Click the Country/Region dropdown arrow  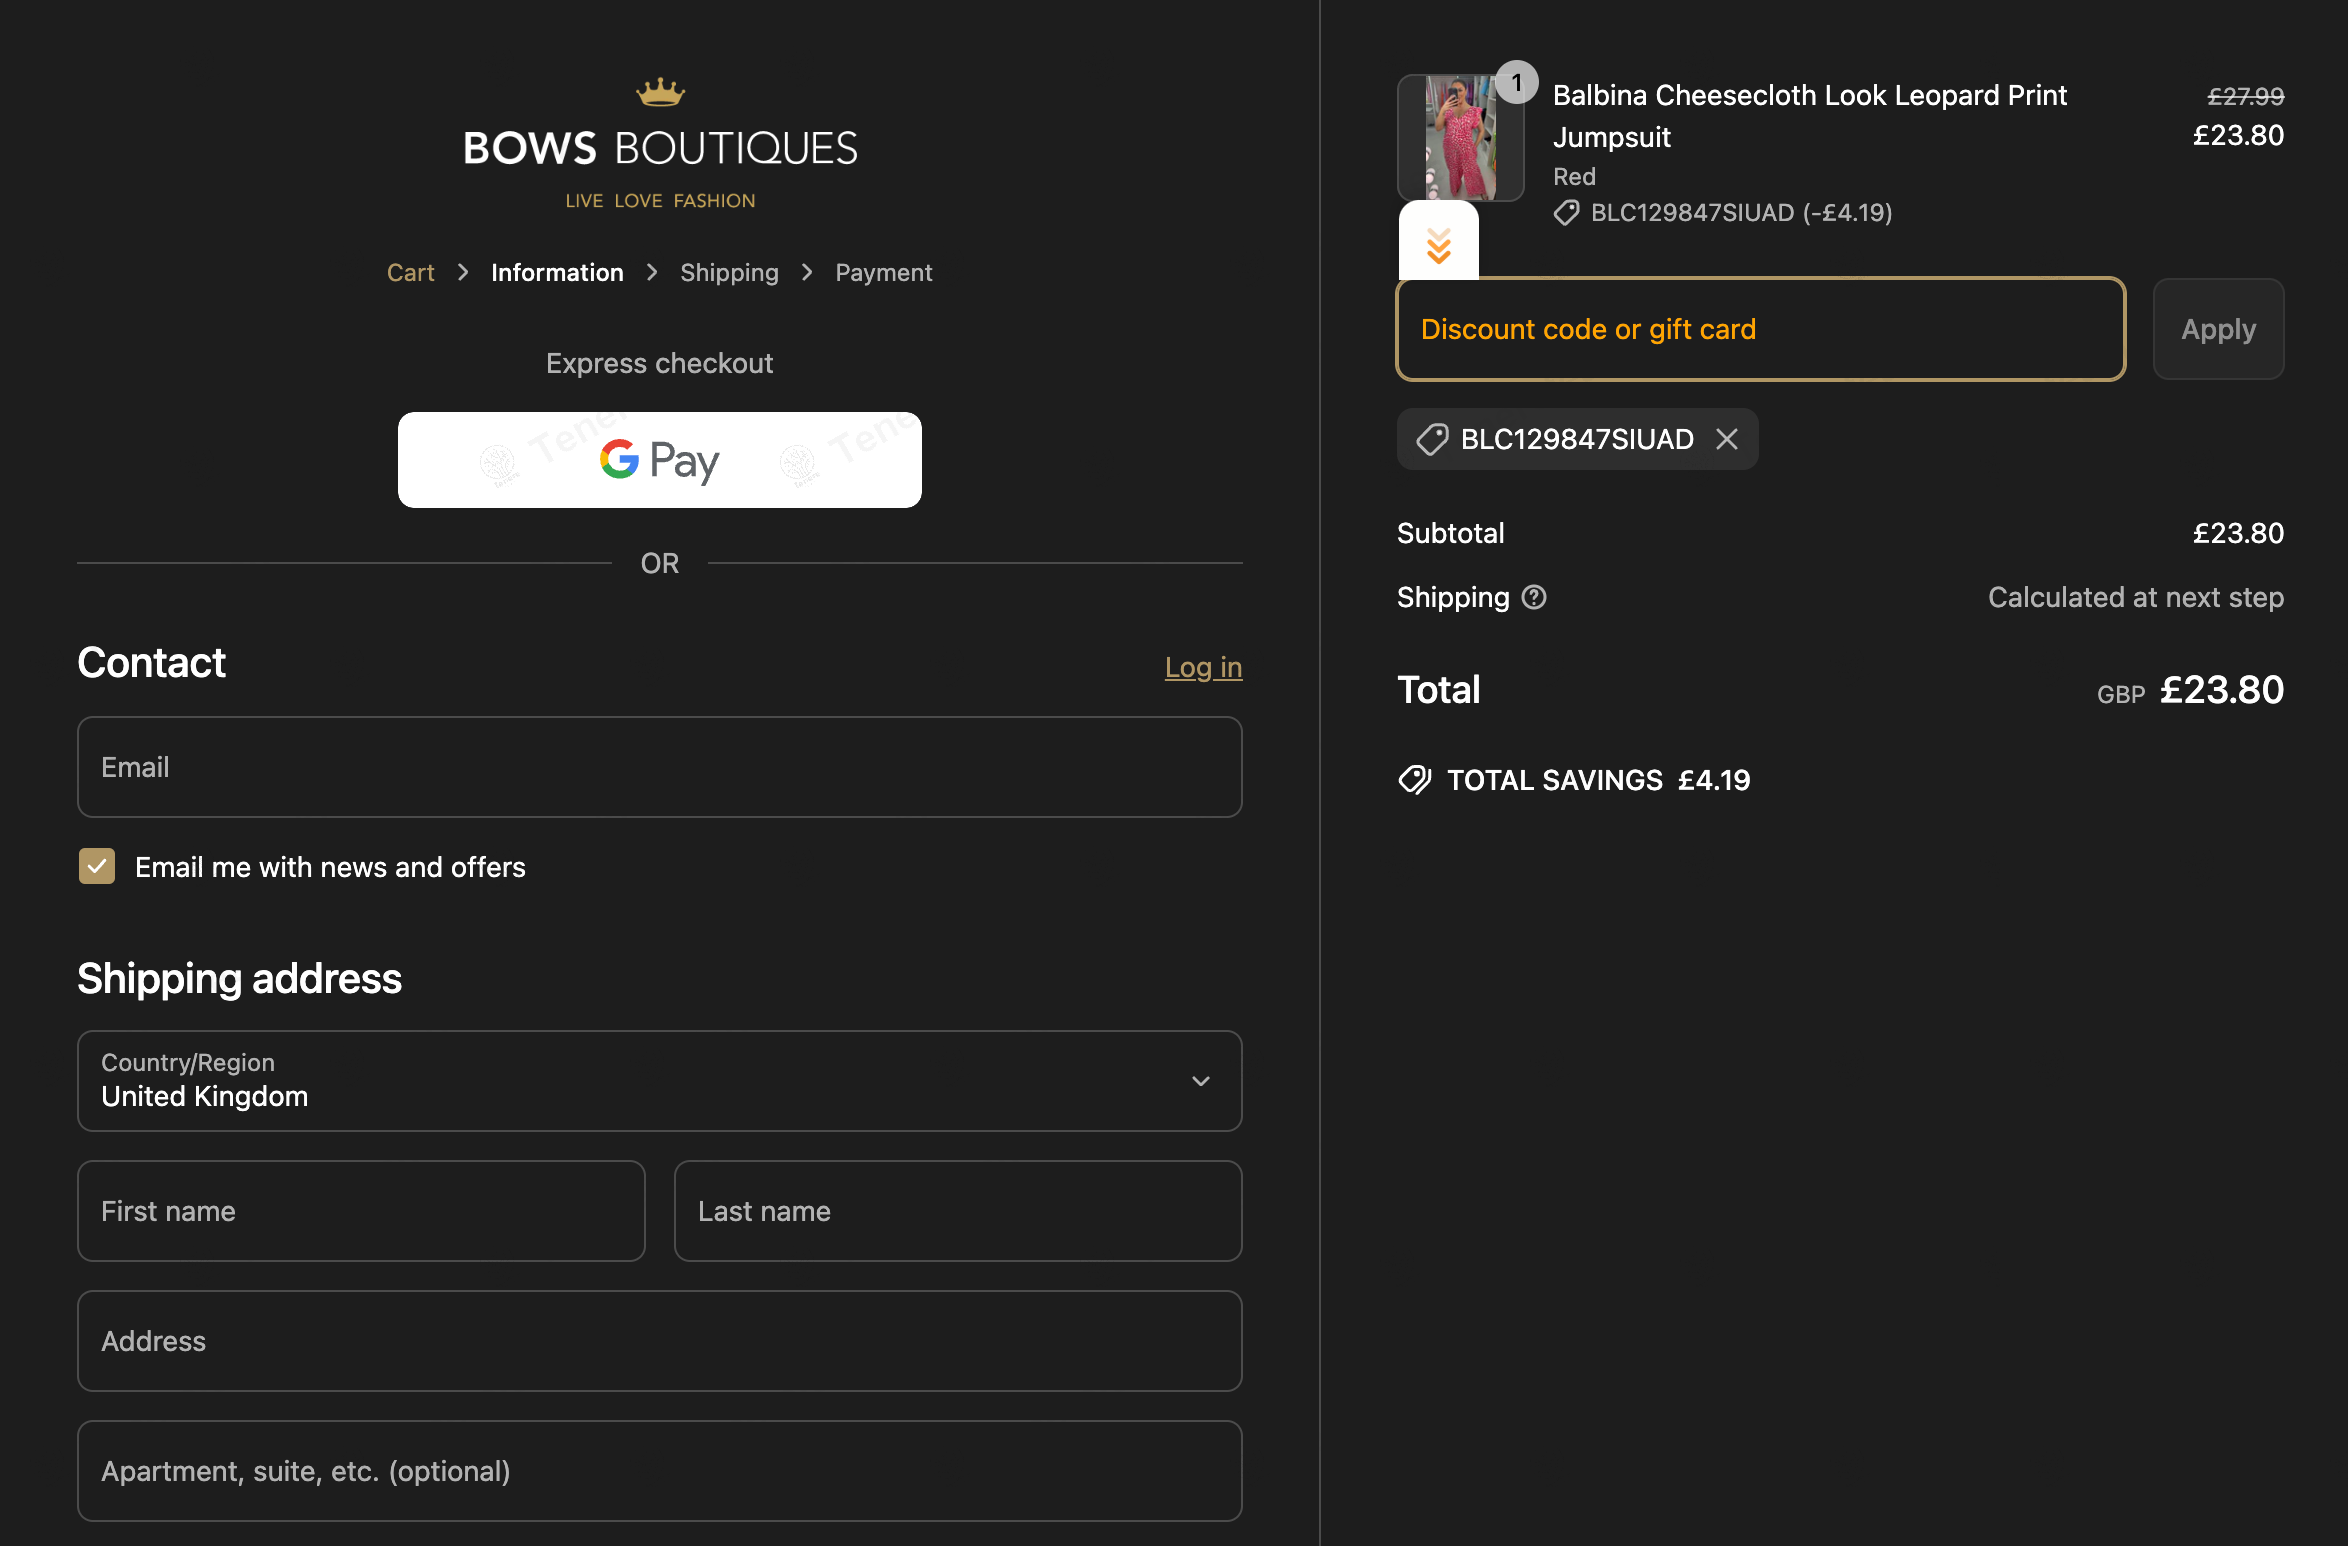[1201, 1081]
